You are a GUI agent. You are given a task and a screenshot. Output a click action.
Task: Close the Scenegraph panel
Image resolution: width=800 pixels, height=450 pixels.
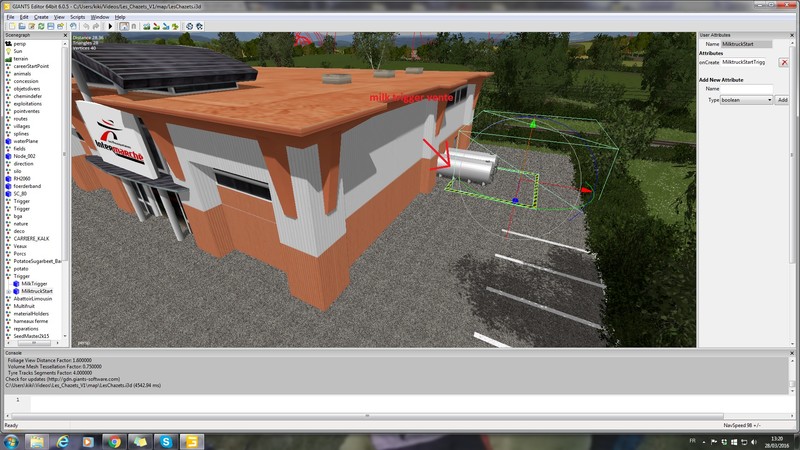pos(66,36)
